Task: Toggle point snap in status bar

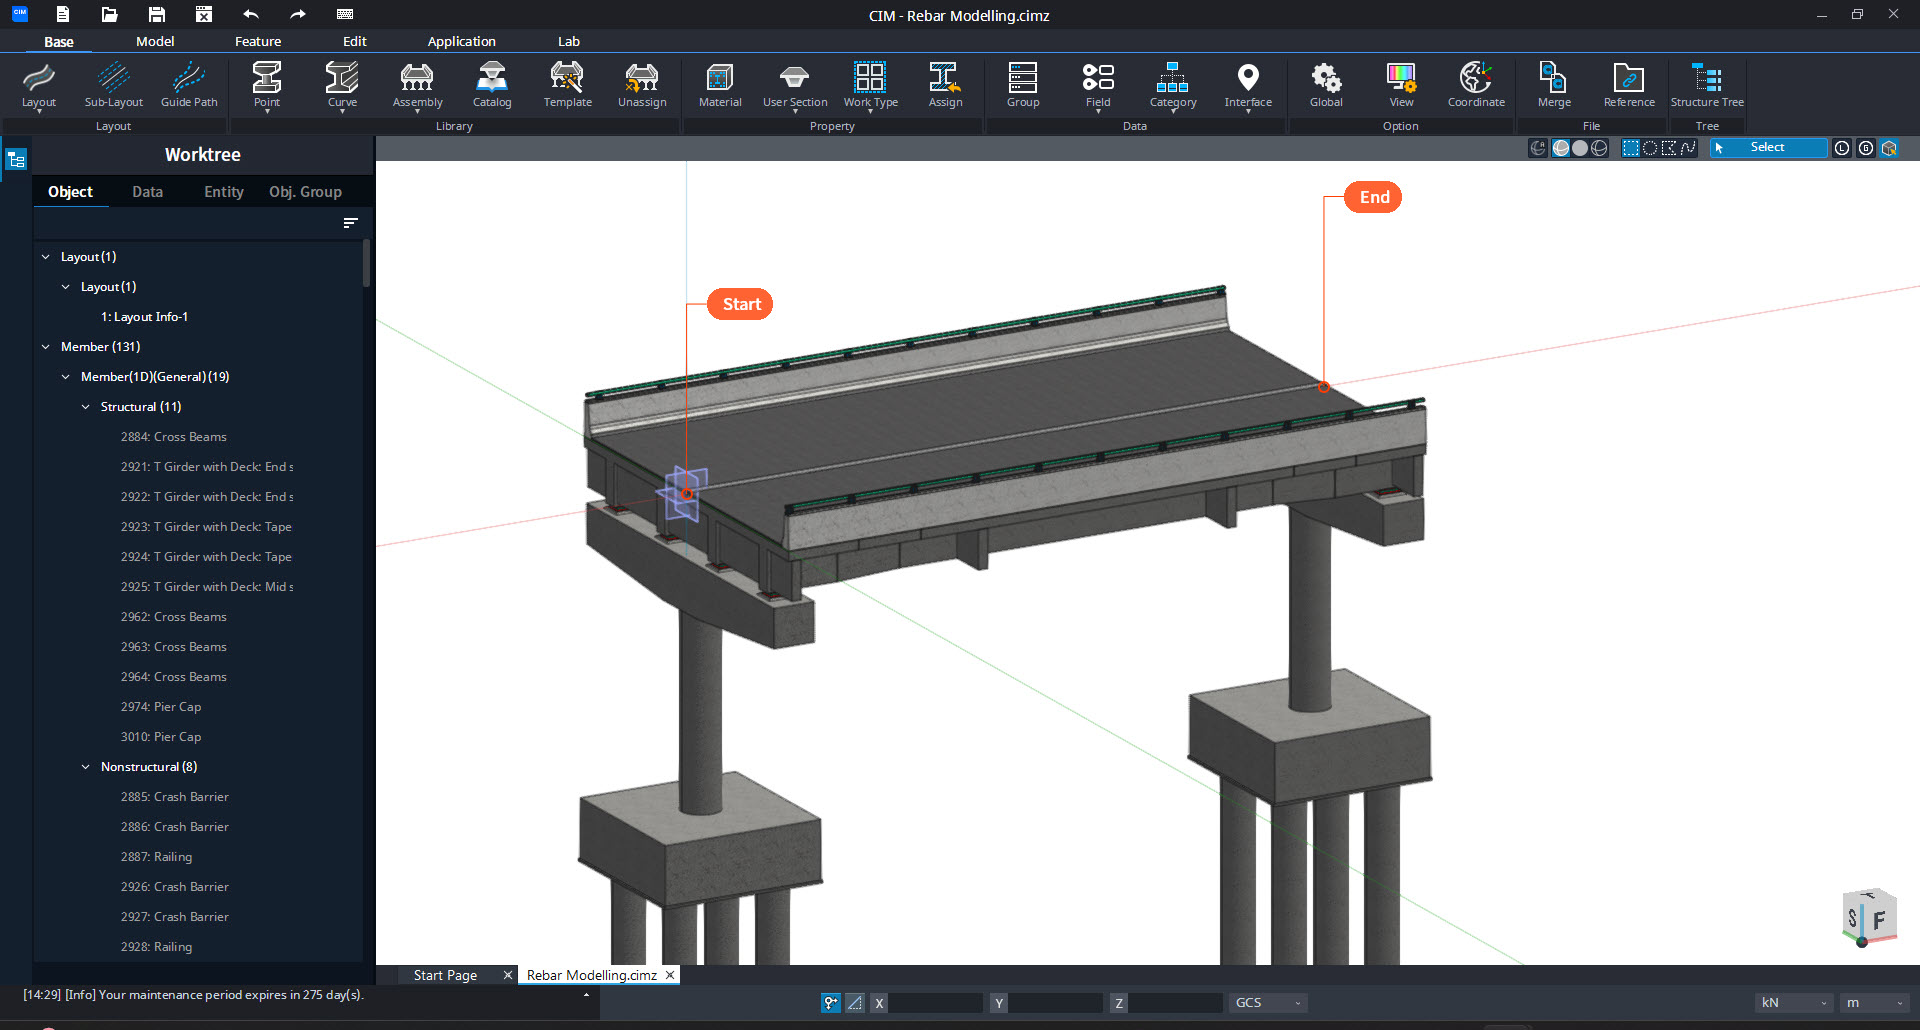Action: [x=831, y=1003]
